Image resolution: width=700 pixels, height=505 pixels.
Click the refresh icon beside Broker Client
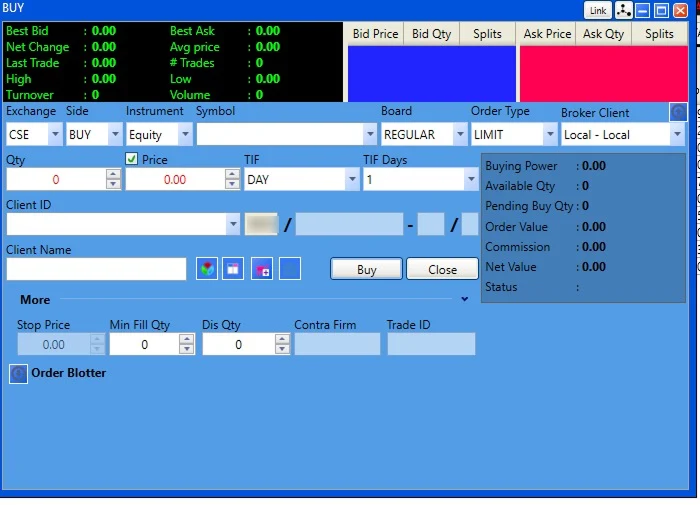click(x=678, y=112)
